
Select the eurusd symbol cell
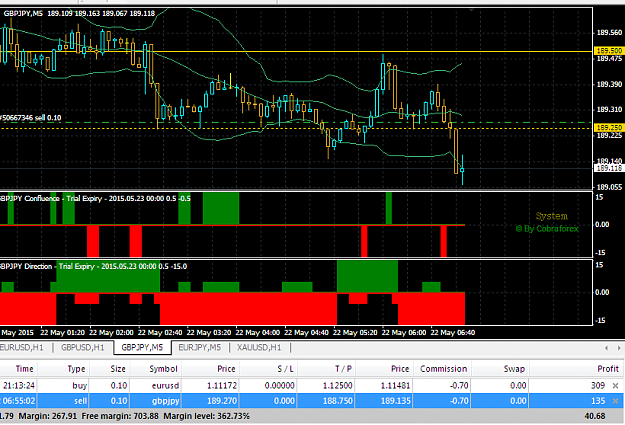tap(165, 386)
